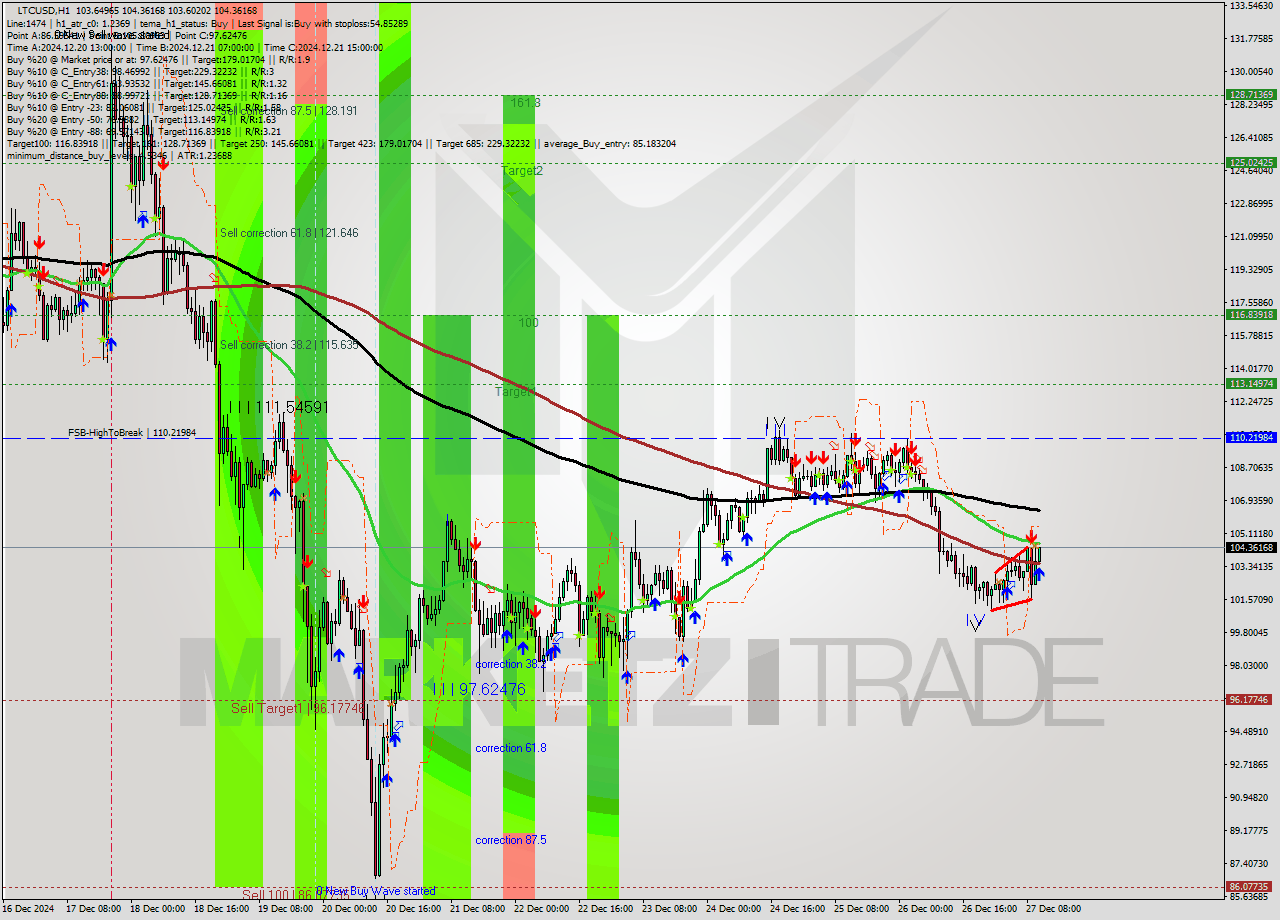Click the red 96.17746 price tag
The width and height of the screenshot is (1280, 920).
1251,700
